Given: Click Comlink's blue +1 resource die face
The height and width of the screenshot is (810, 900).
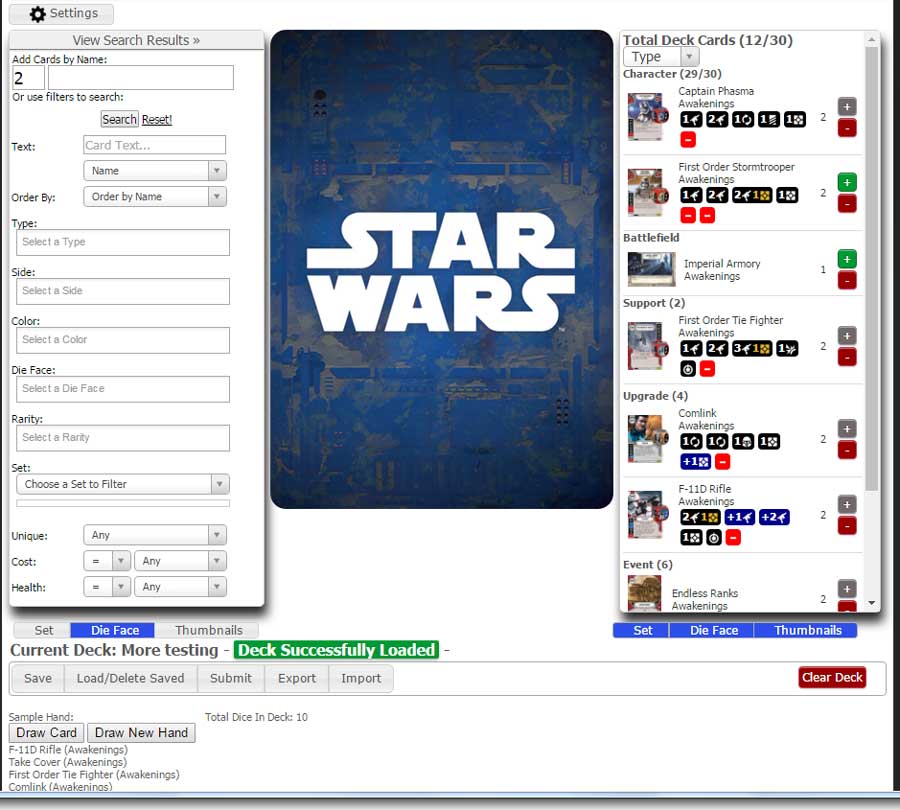Looking at the screenshot, I should point(696,462).
